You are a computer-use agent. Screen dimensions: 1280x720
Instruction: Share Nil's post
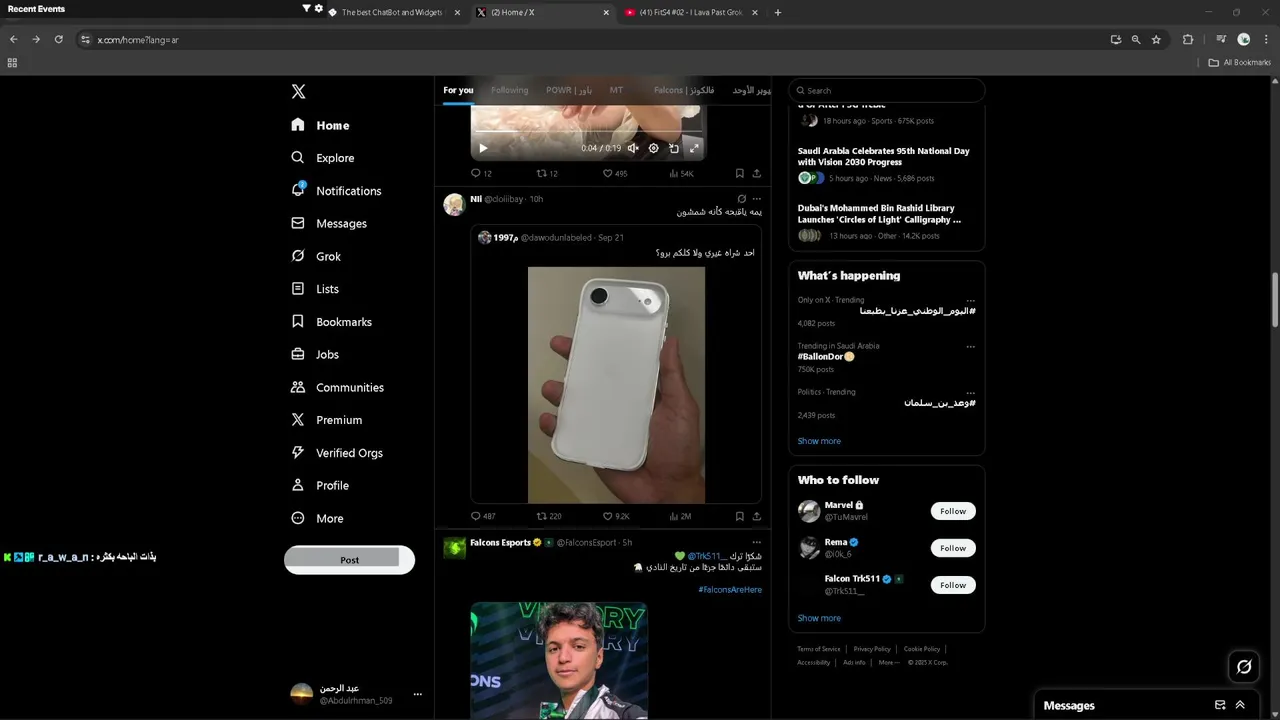pos(756,516)
